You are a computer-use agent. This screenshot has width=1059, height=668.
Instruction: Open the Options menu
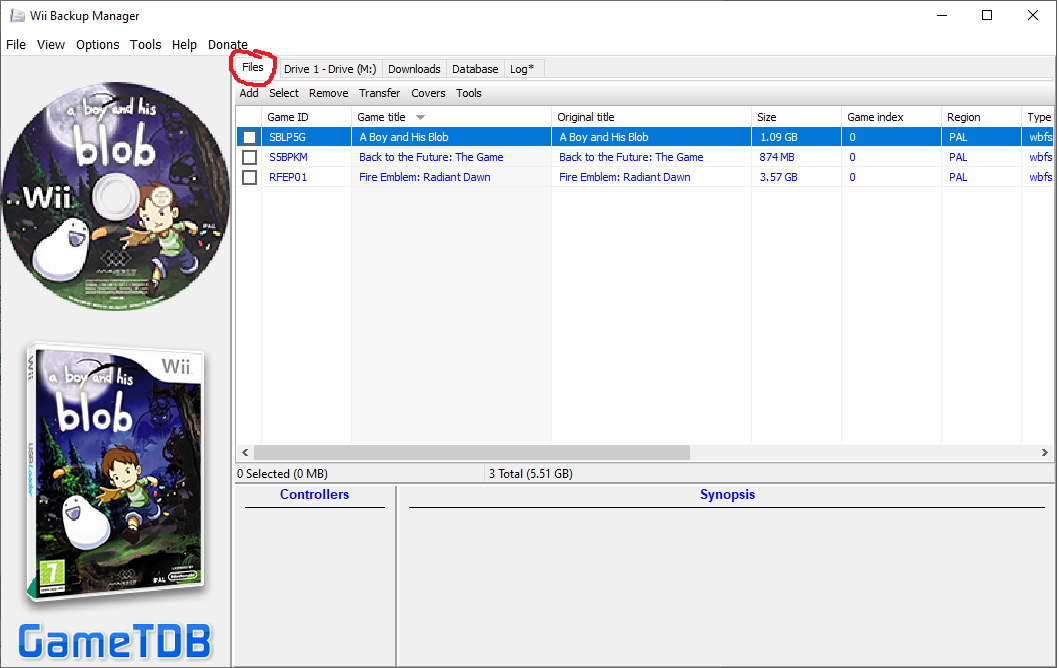(x=97, y=45)
